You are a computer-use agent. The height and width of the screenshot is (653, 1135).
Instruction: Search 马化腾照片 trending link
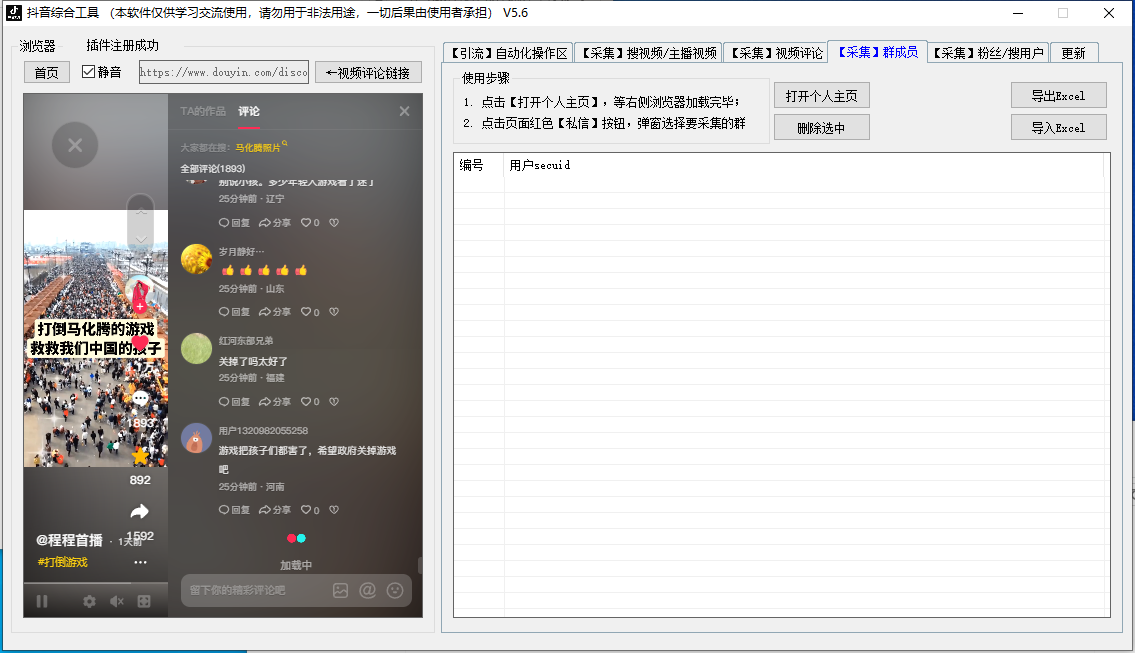[x=258, y=148]
